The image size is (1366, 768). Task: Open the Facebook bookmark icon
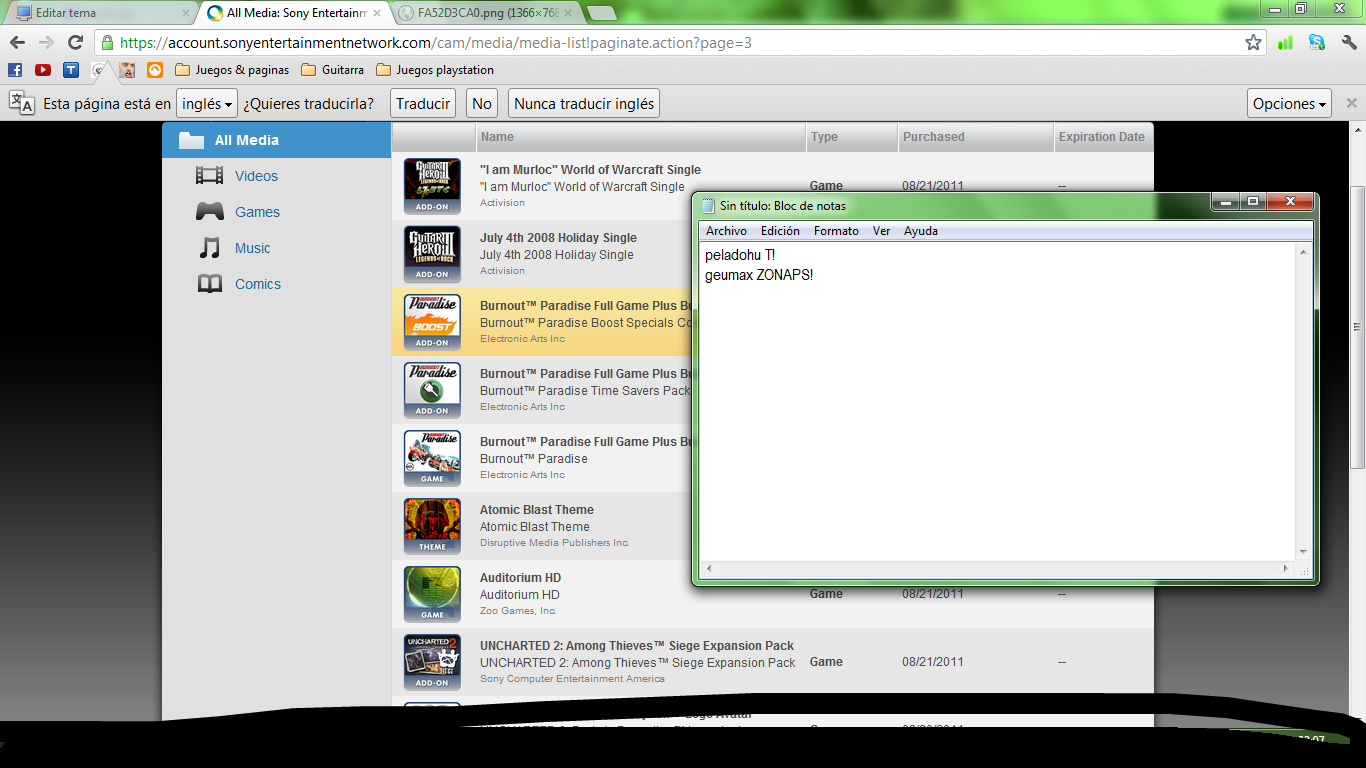point(15,70)
